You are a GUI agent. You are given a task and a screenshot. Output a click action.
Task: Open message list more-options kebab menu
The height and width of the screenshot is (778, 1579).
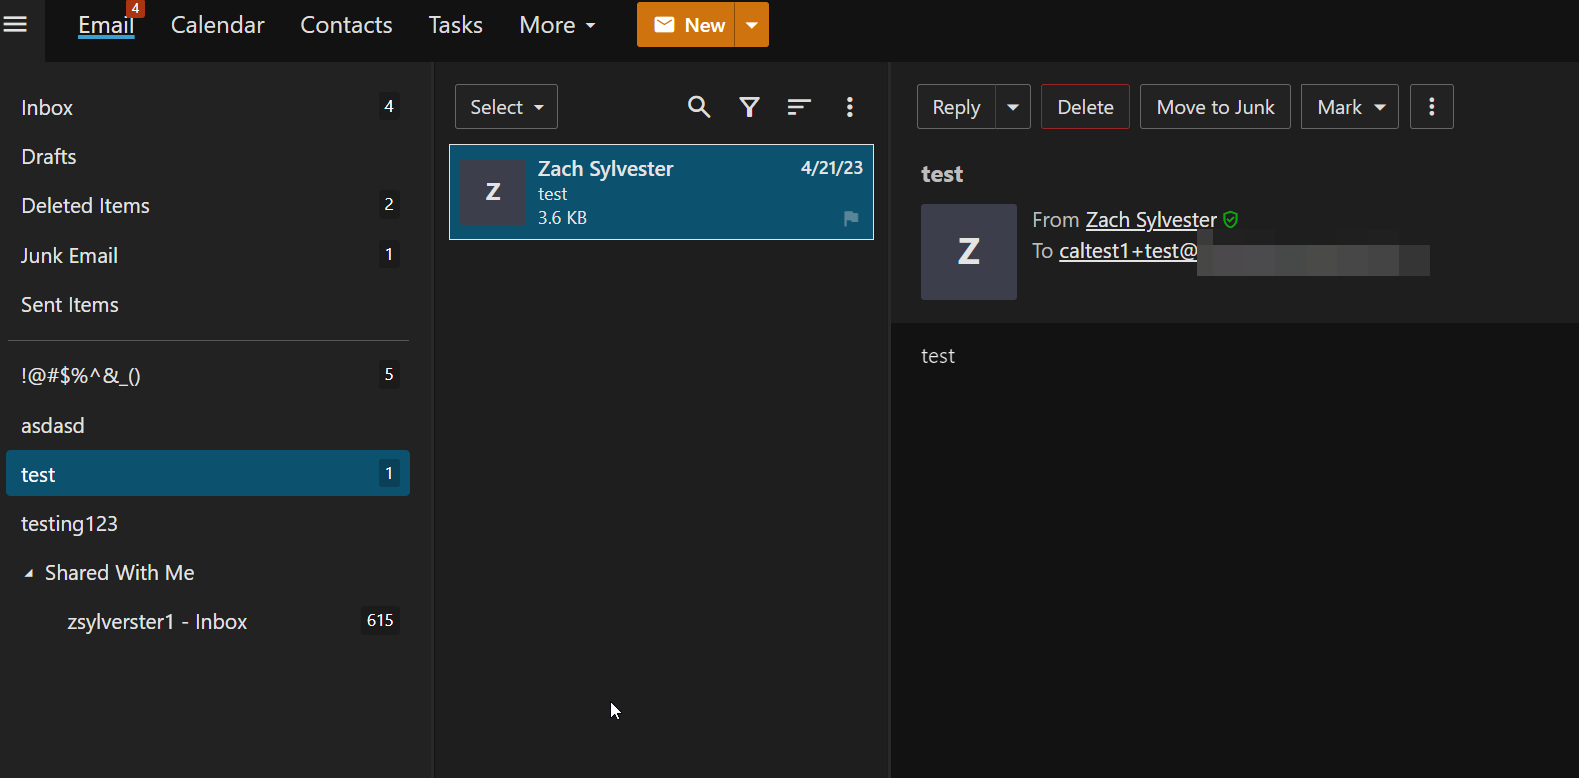[x=849, y=107]
